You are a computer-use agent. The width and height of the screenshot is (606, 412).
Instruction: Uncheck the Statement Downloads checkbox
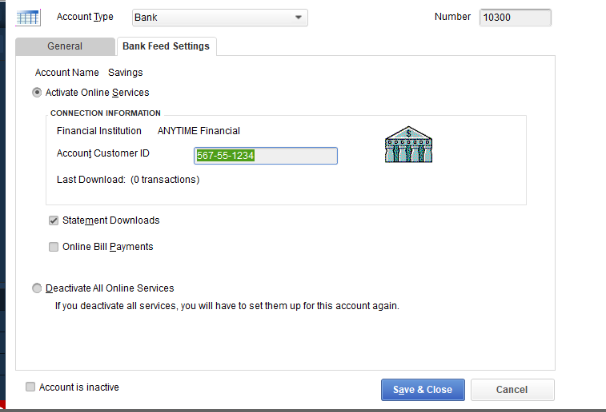click(54, 220)
